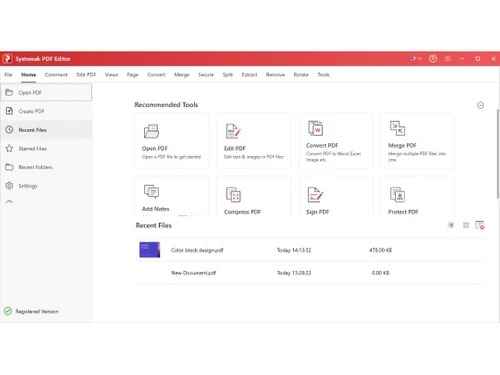The width and height of the screenshot is (500, 375).
Task: Open the Secure tab
Action: 206,75
